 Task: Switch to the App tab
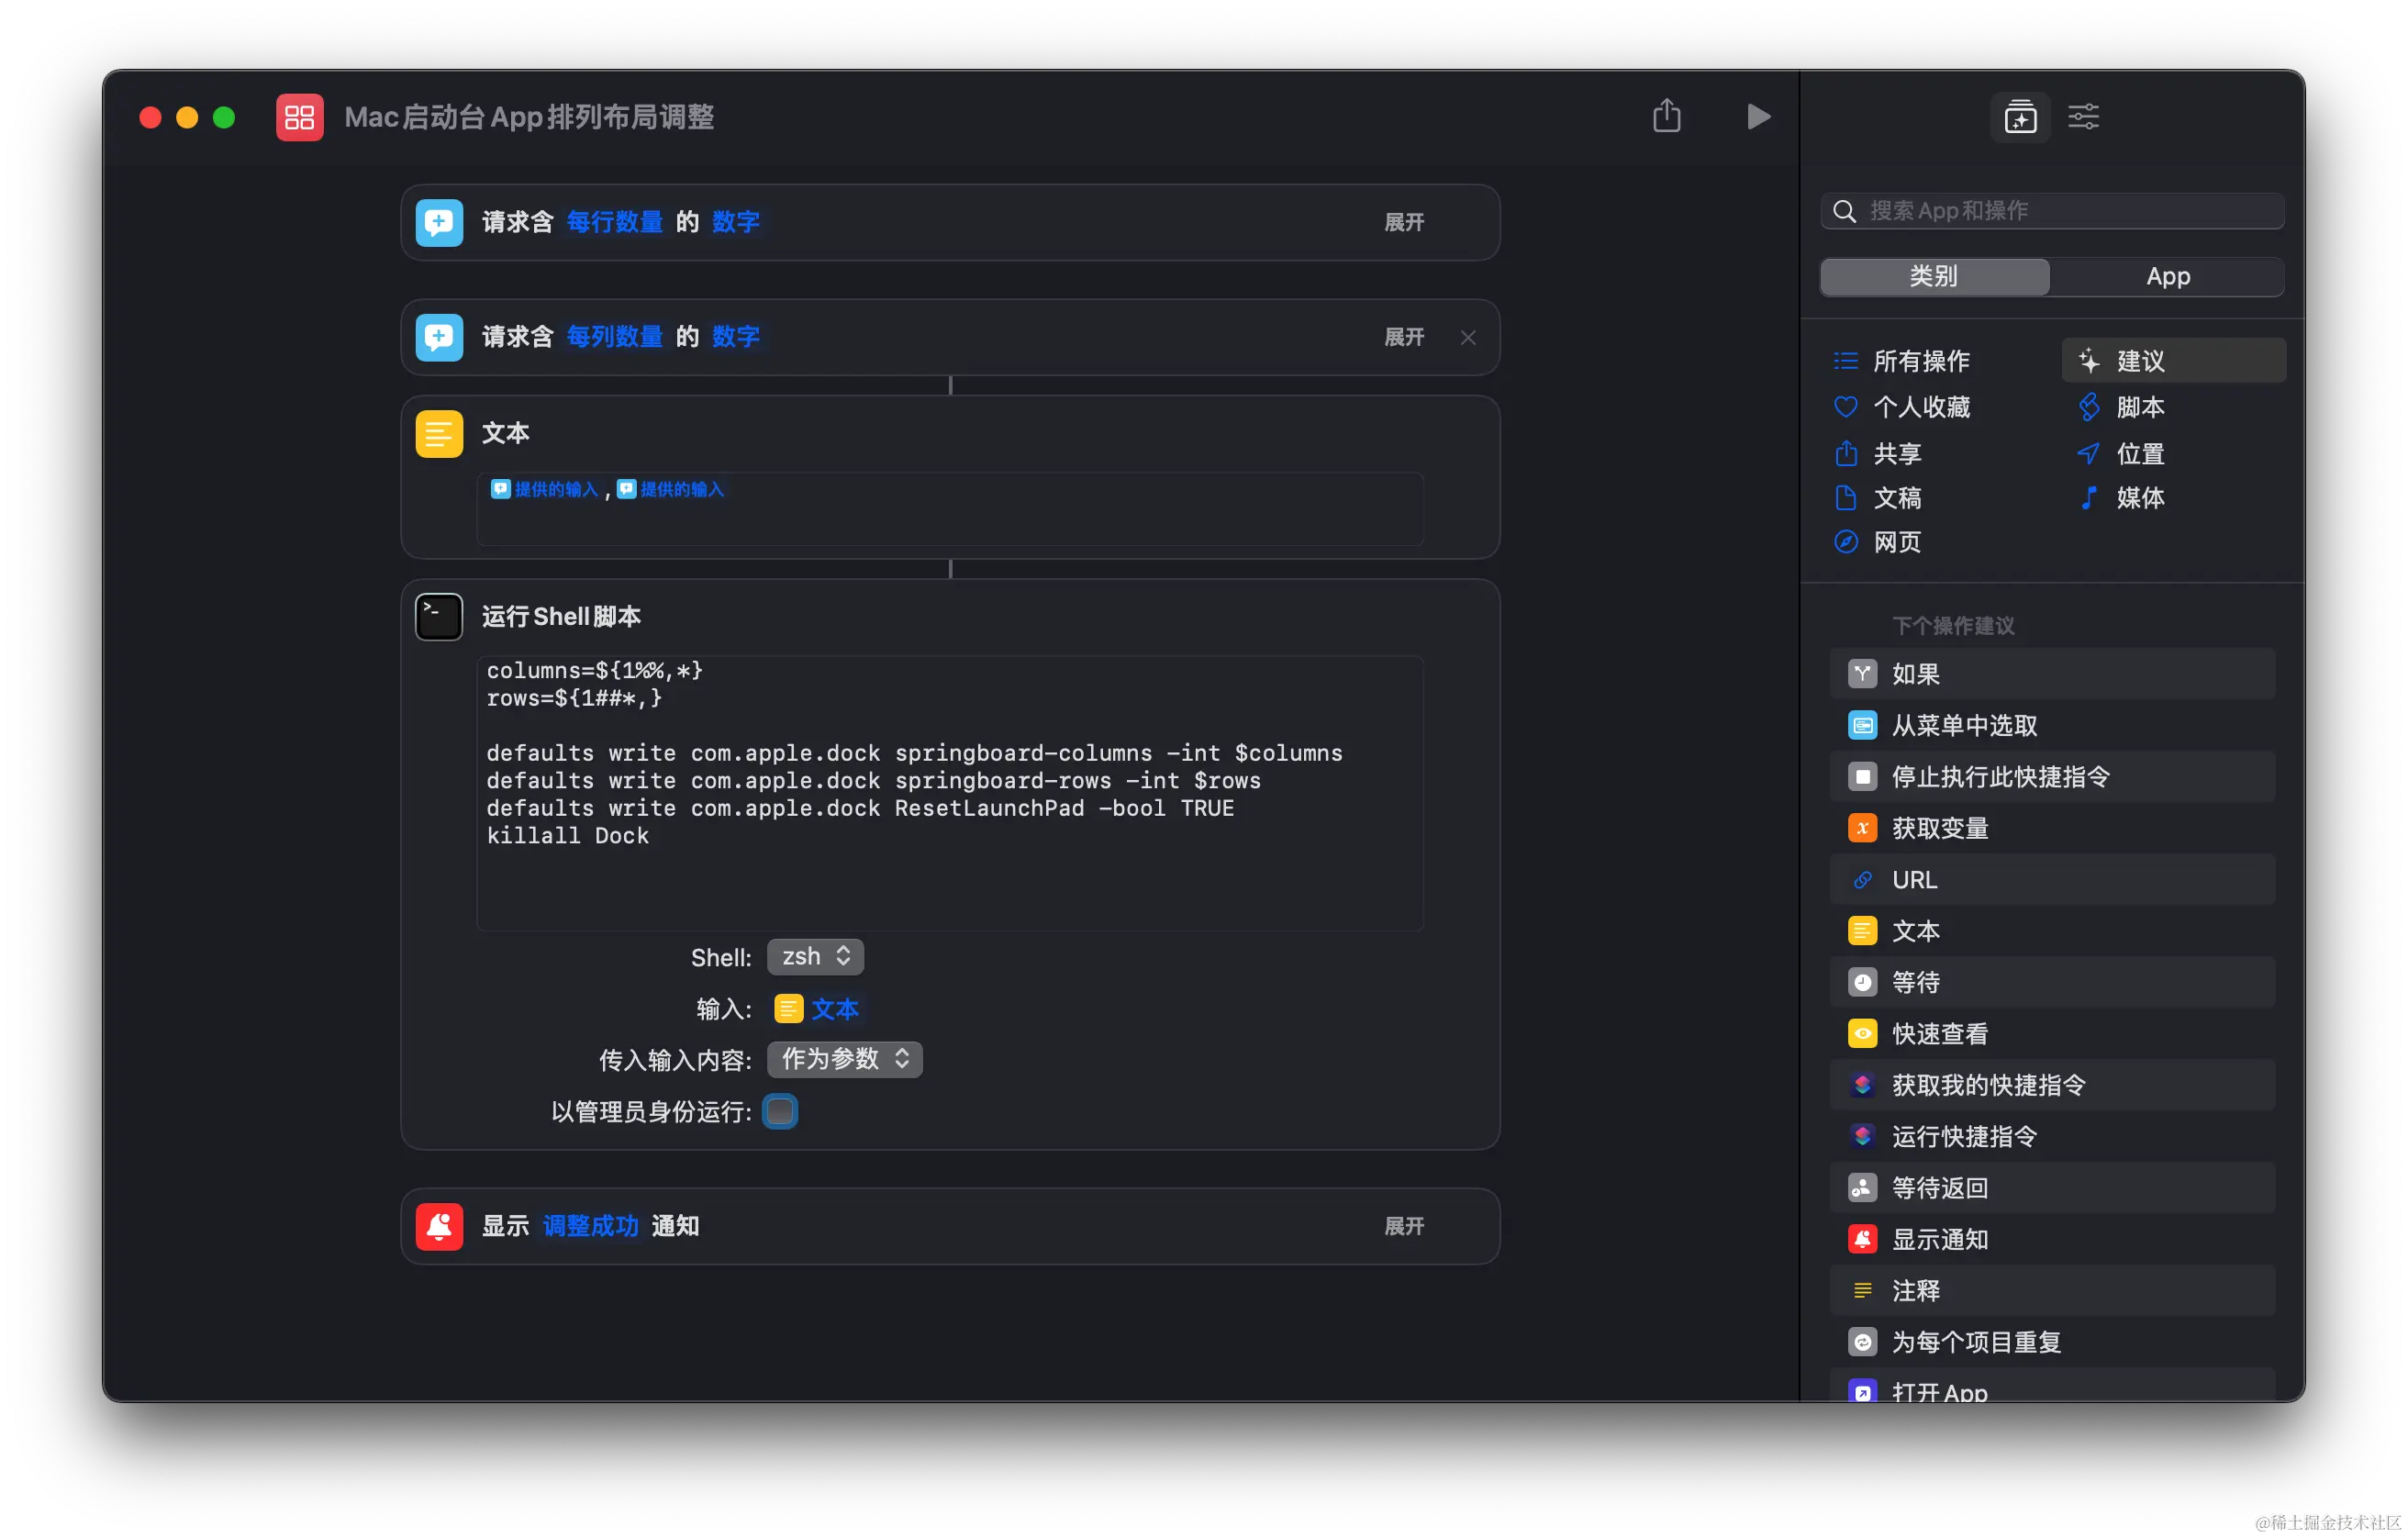pos(2167,277)
